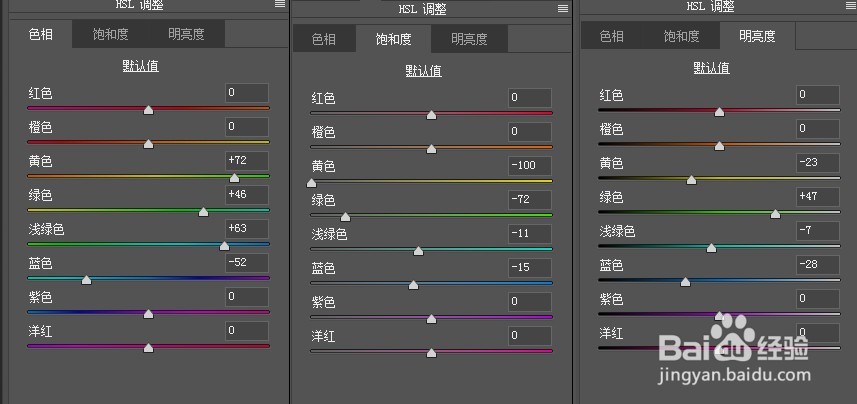
Task: Focus the 浅绿色 hue field showing +63
Action: point(246,229)
